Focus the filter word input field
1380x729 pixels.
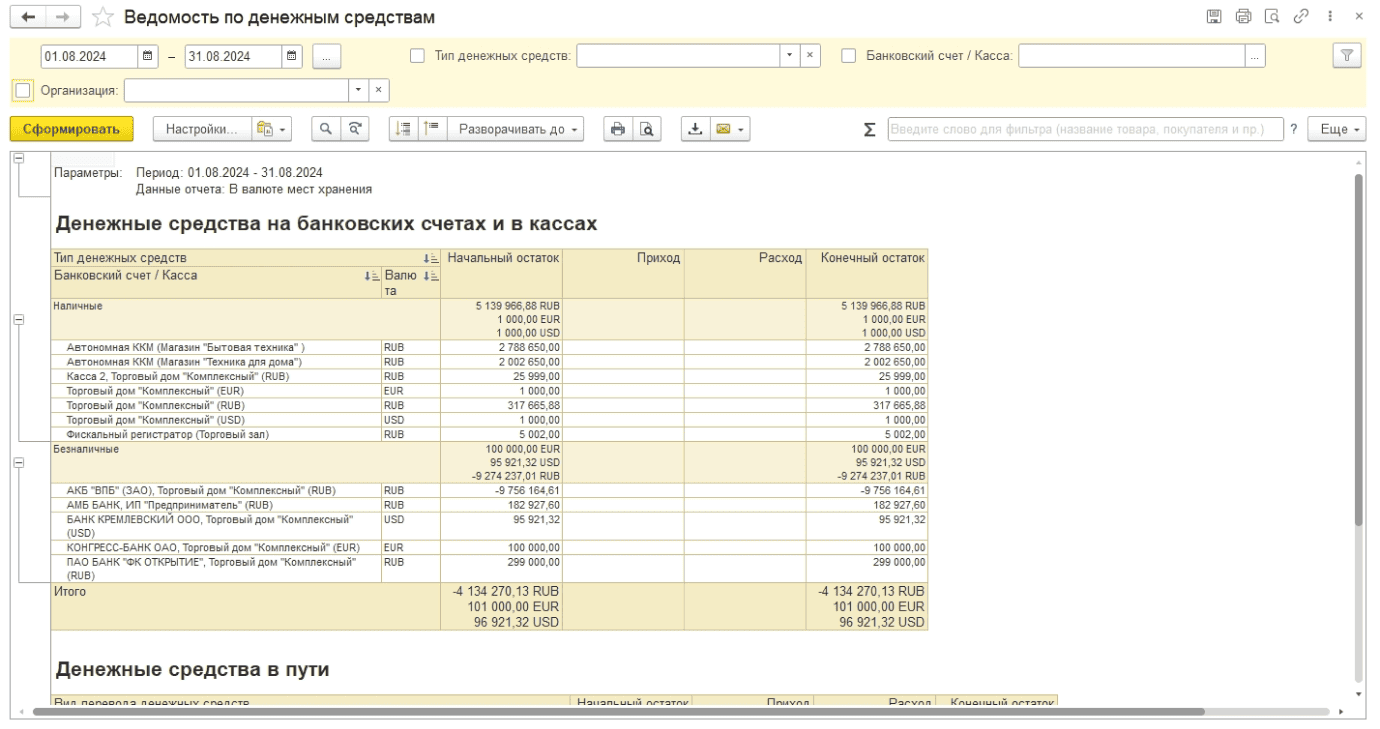click(1085, 129)
